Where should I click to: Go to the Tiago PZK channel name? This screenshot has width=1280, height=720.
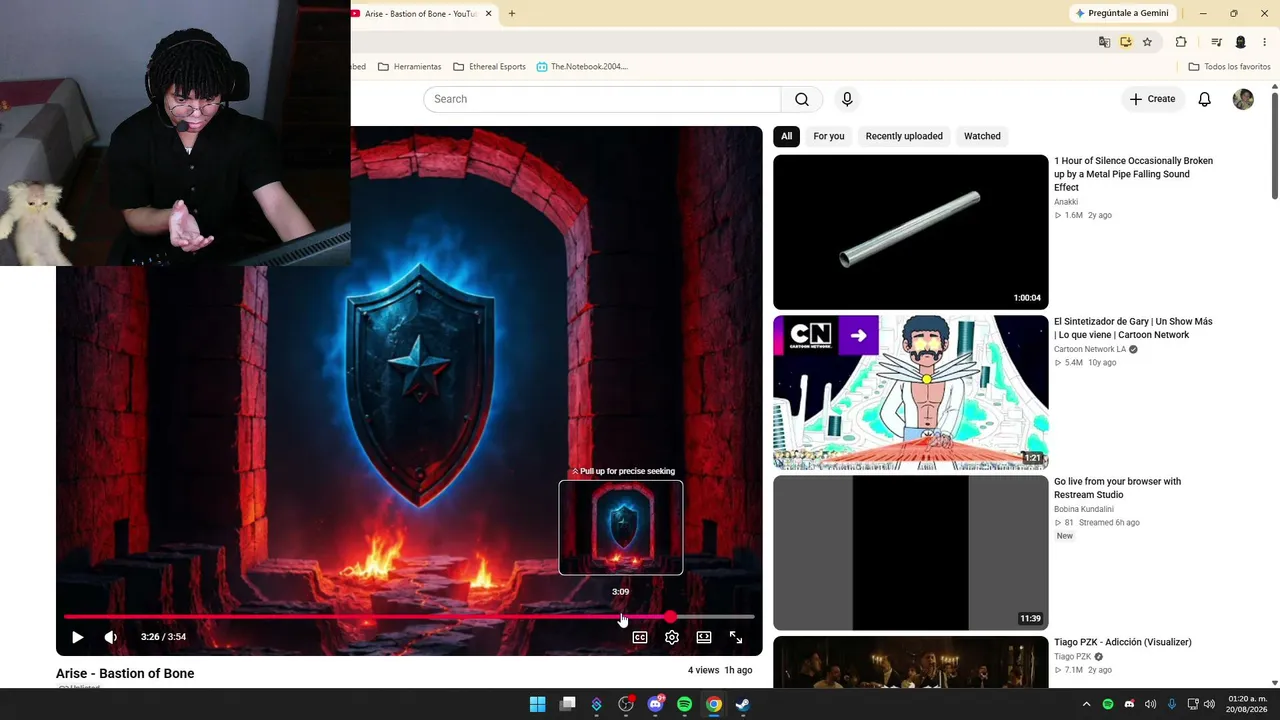(1072, 657)
